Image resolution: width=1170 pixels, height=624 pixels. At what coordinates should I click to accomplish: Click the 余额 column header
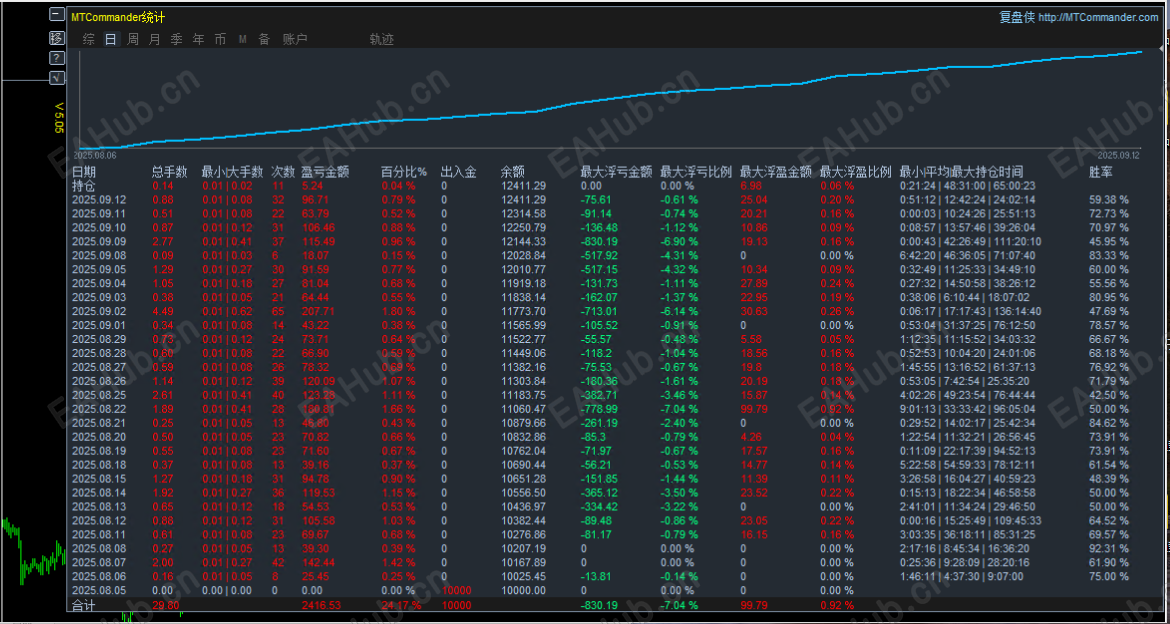point(513,172)
